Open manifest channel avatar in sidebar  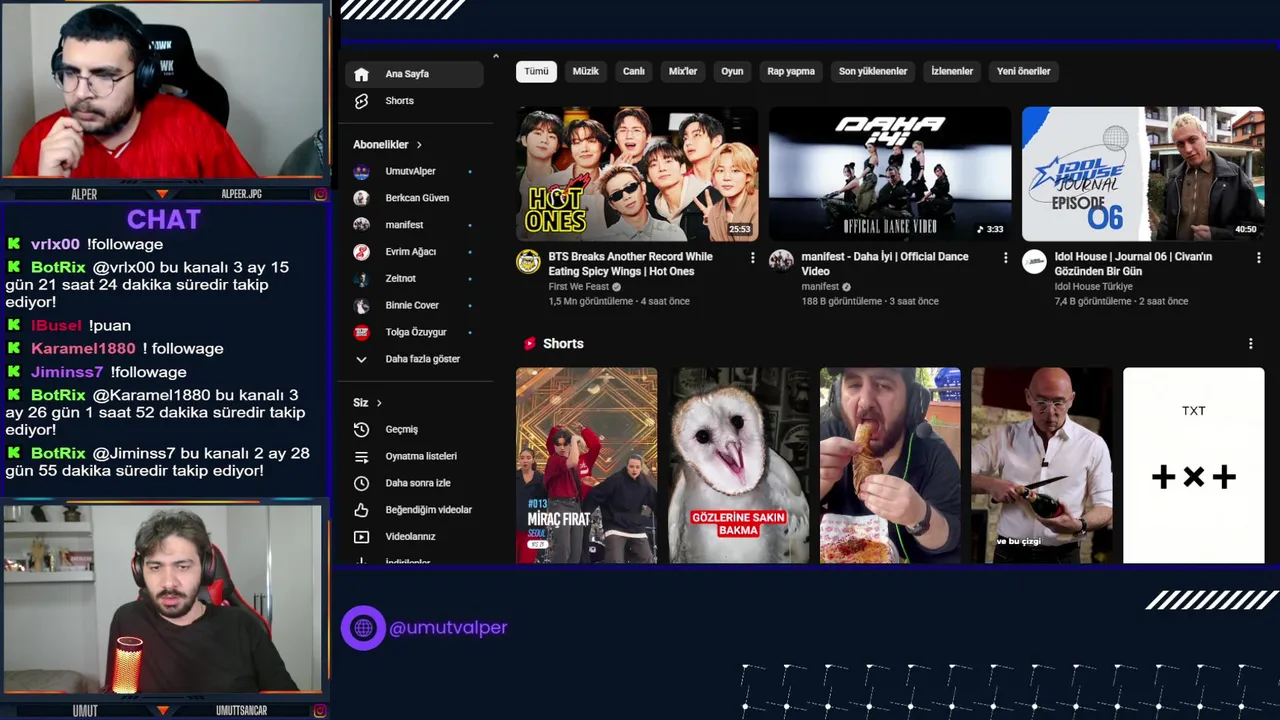[361, 225]
